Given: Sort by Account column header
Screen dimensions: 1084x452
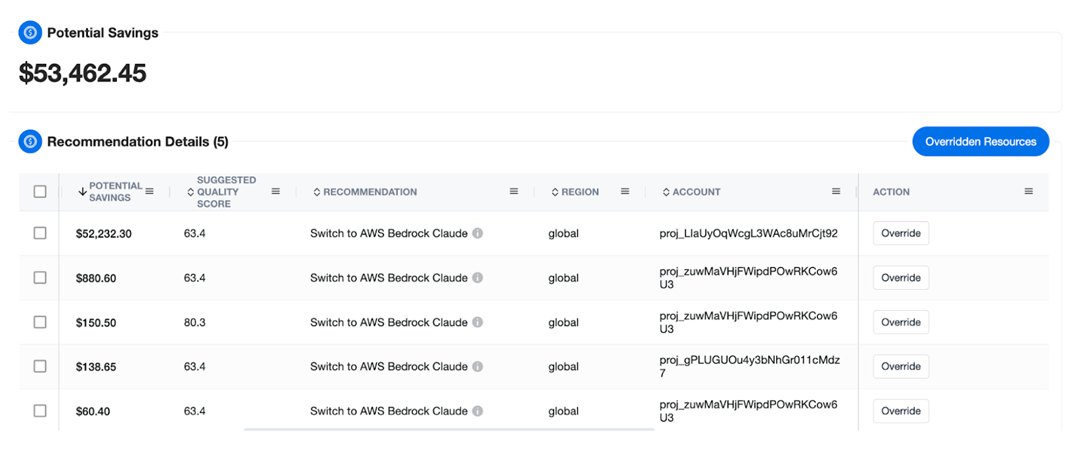Looking at the screenshot, I should (691, 191).
